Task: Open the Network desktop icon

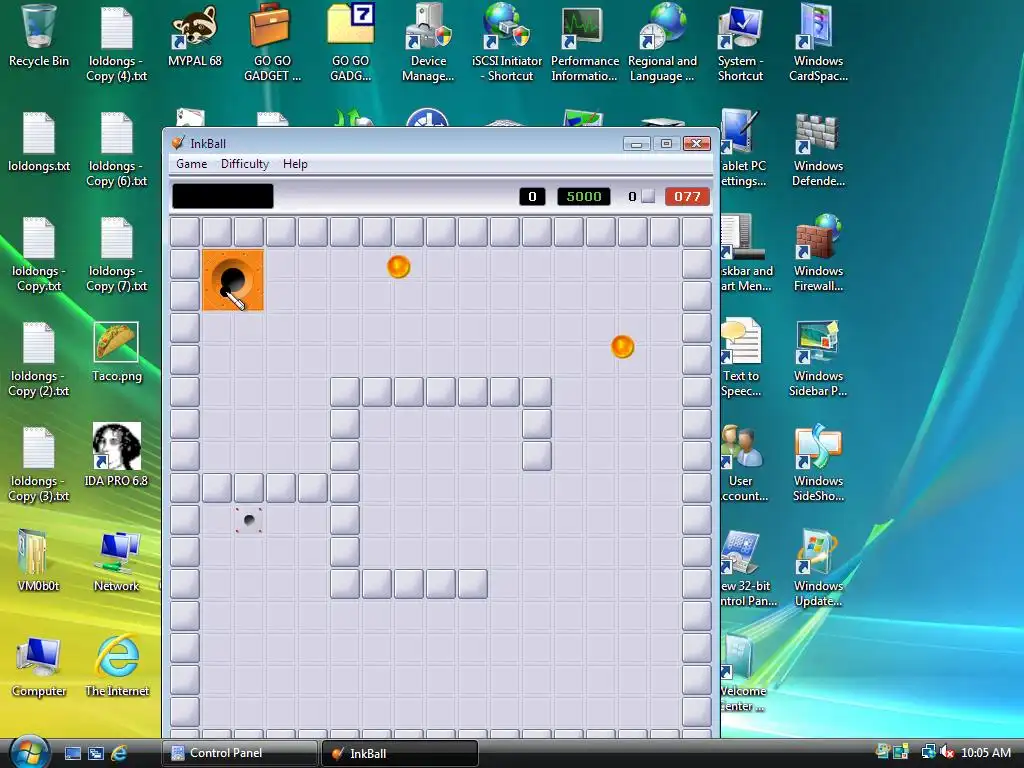Action: [116, 562]
